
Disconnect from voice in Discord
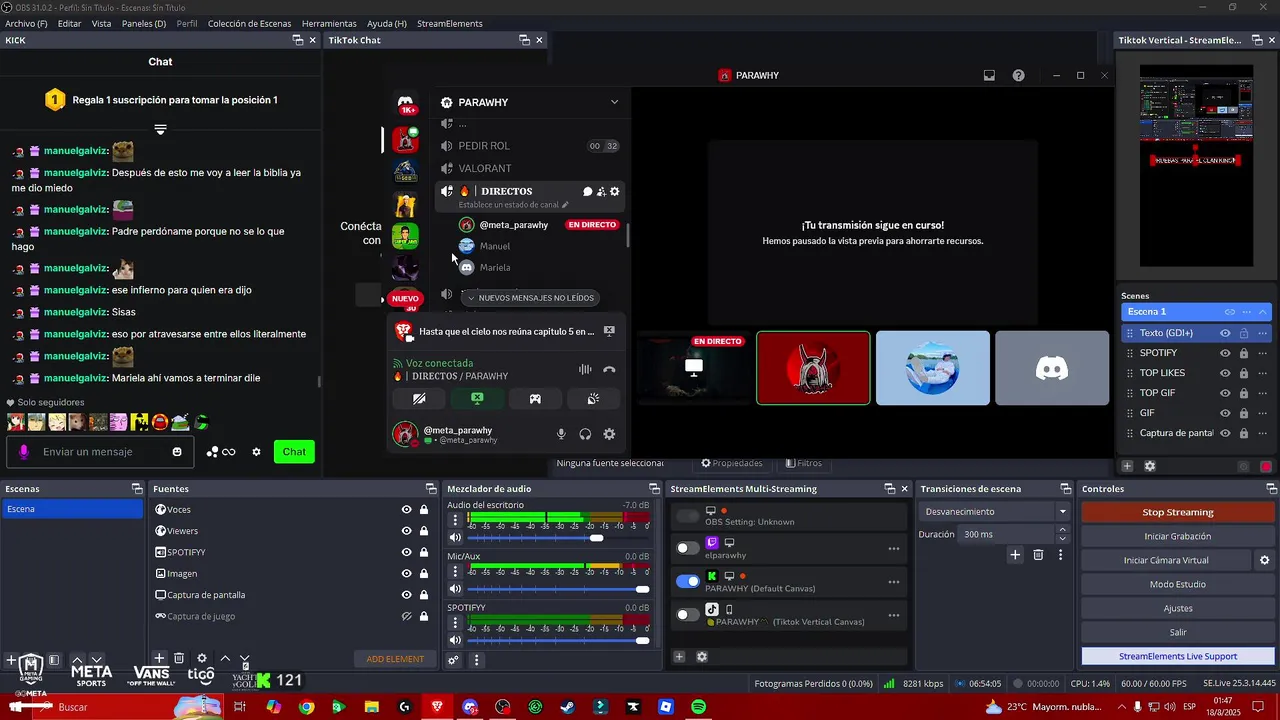coord(609,370)
